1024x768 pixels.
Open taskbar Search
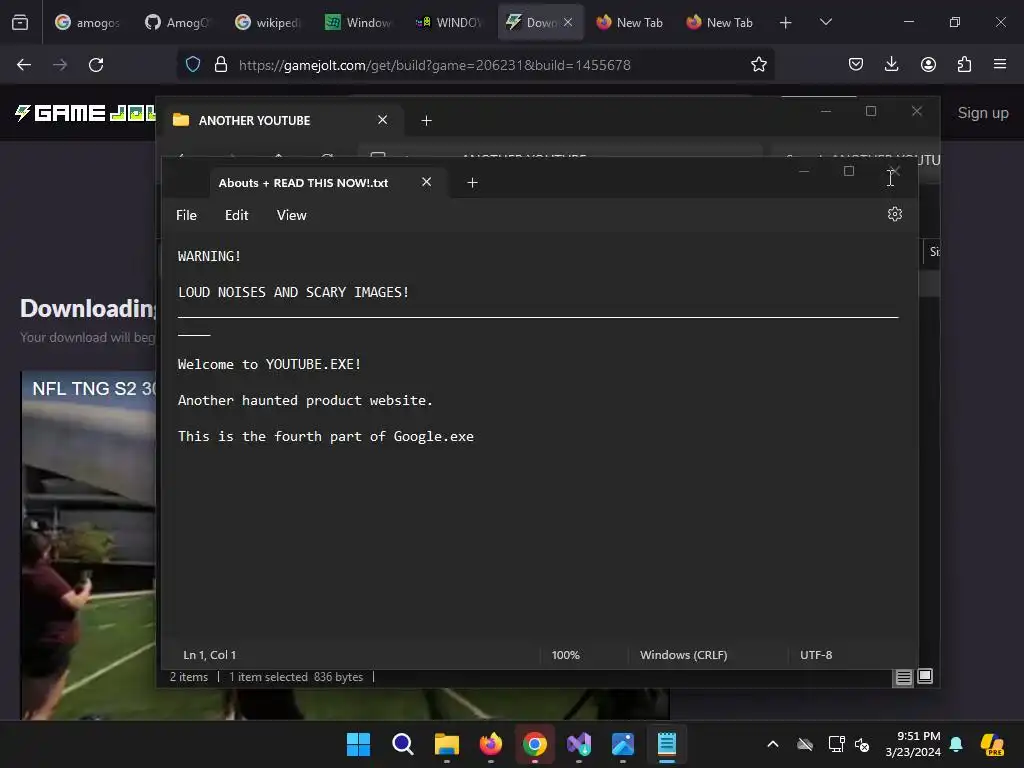(402, 744)
